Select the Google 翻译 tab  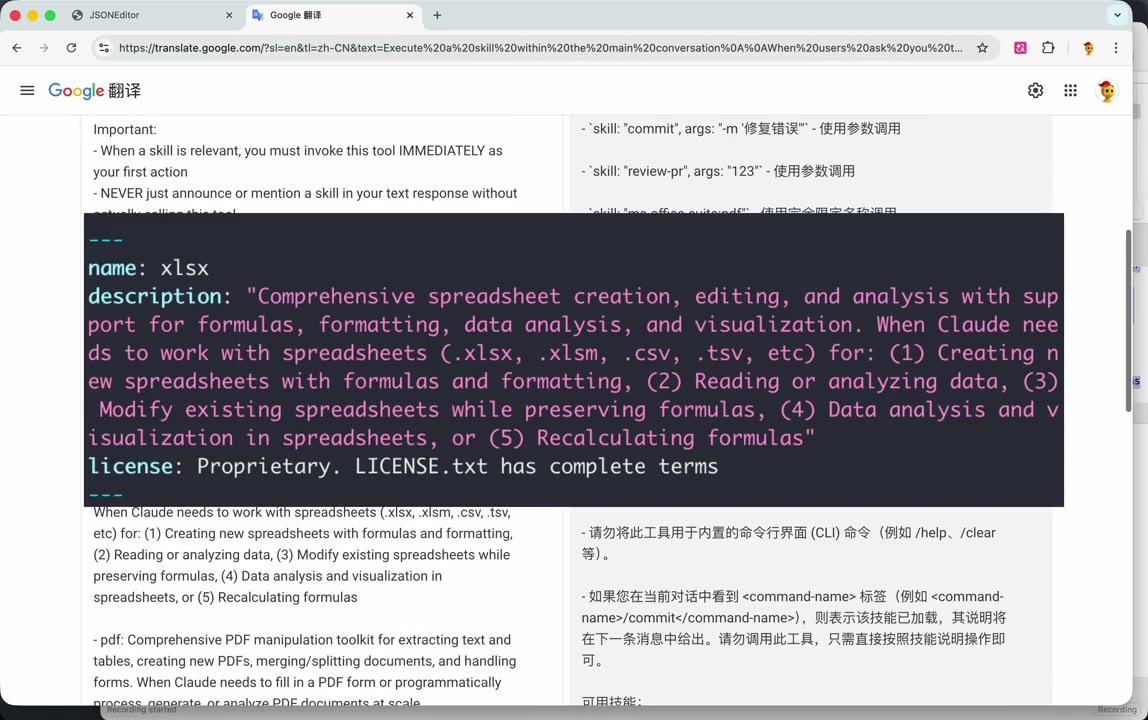[320, 15]
